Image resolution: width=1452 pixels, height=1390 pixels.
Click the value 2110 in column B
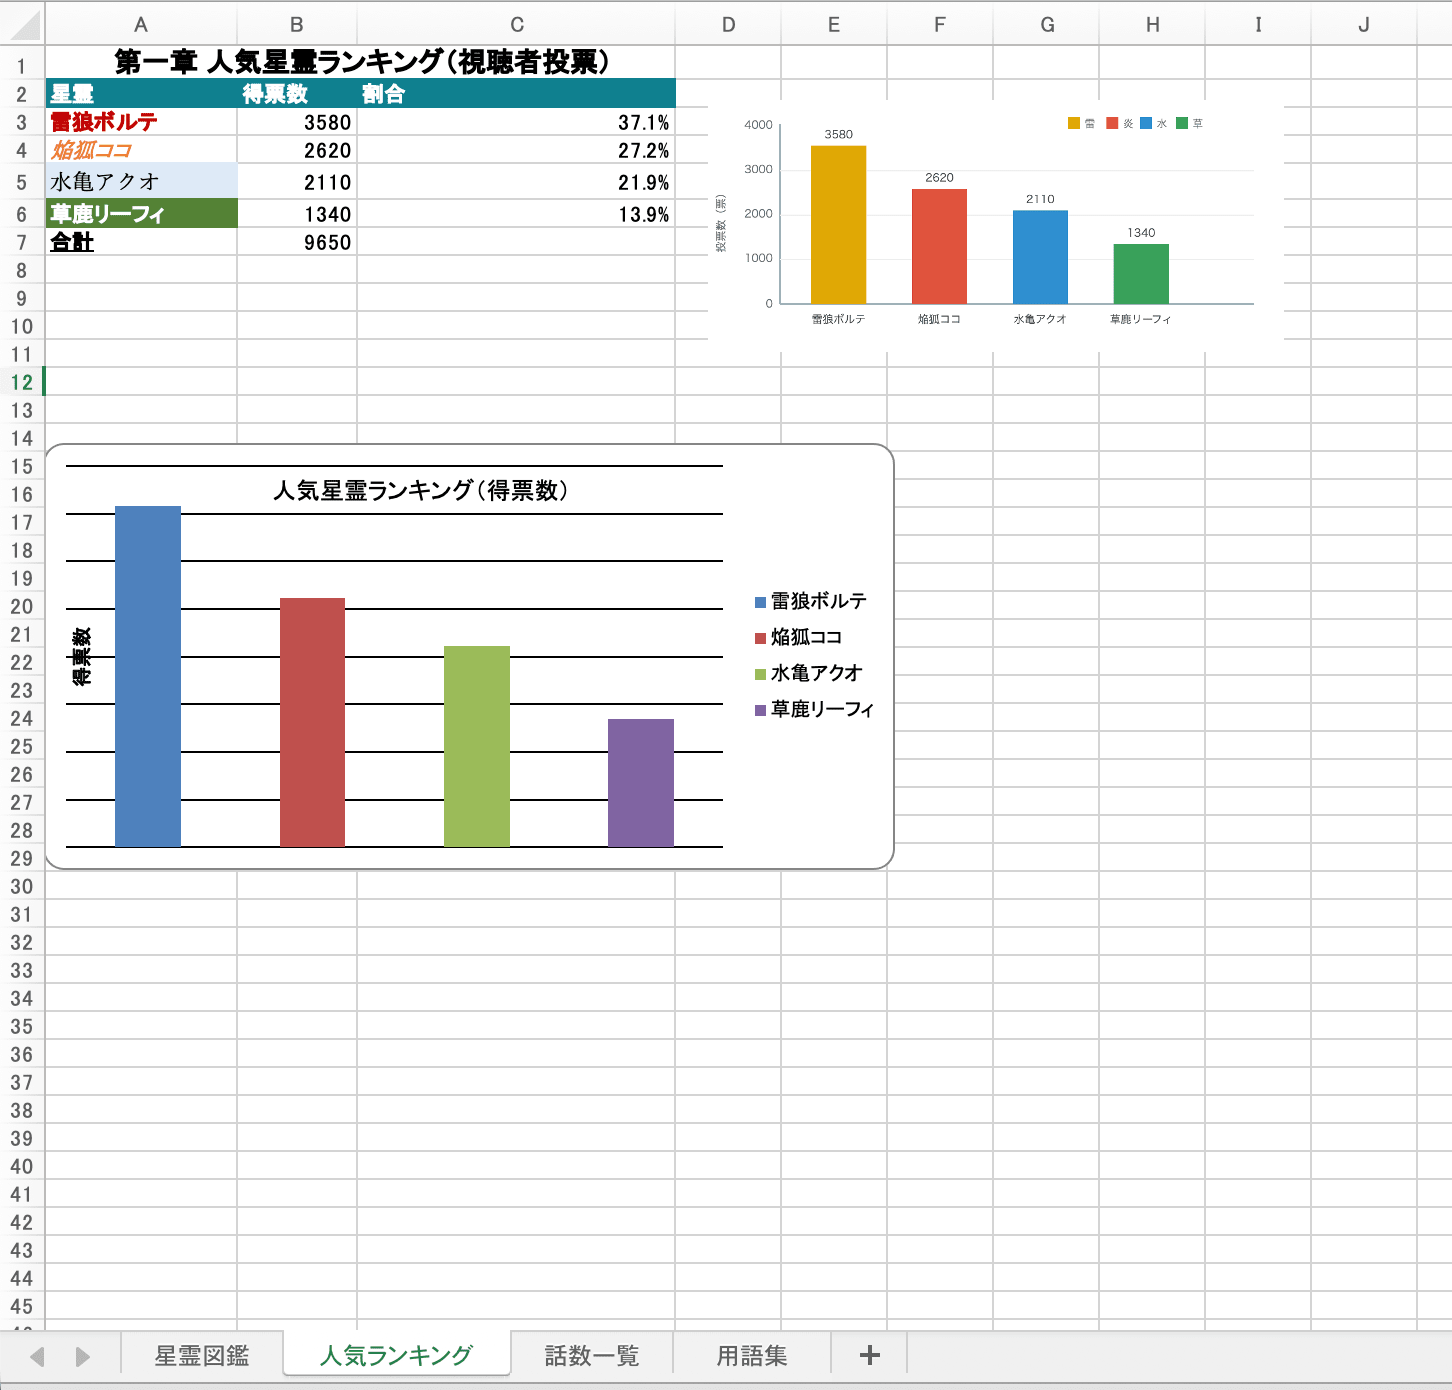[297, 181]
